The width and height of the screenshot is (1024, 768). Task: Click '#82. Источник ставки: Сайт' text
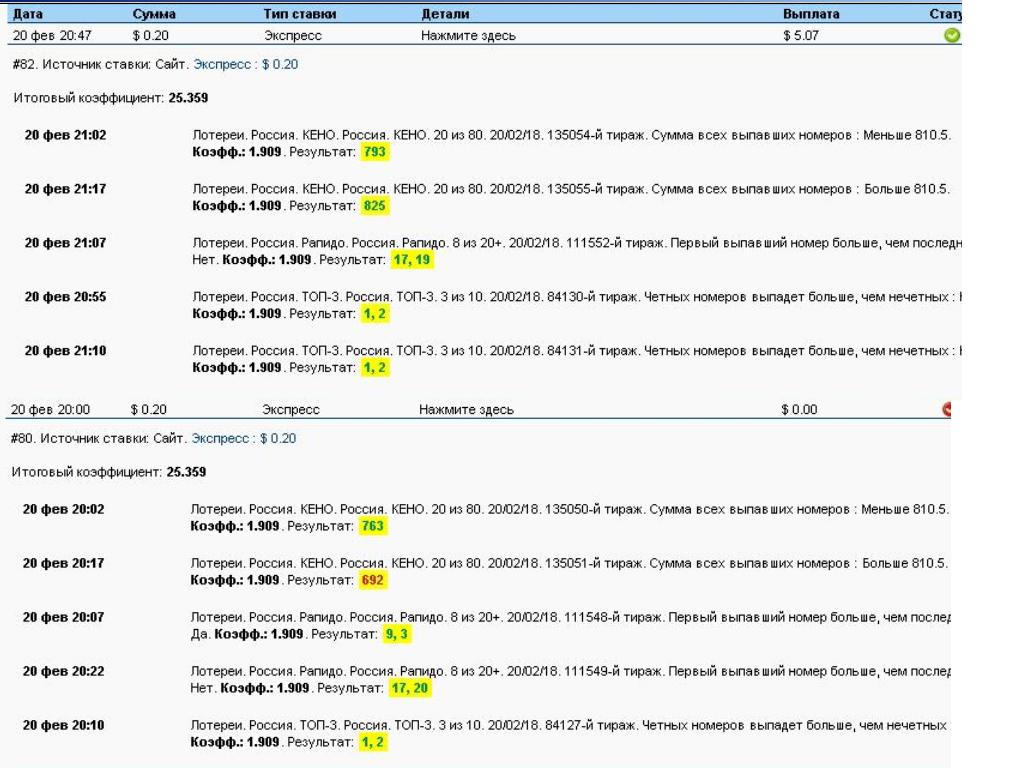coord(101,65)
